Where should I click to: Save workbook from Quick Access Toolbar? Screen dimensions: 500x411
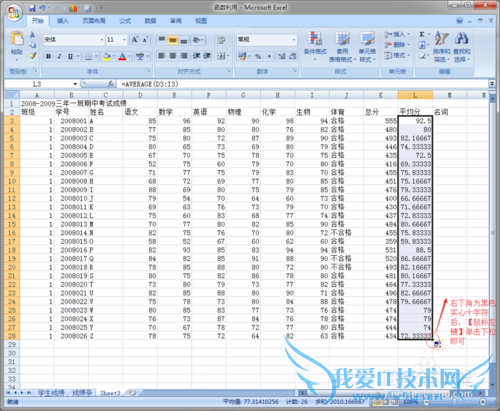[x=32, y=8]
